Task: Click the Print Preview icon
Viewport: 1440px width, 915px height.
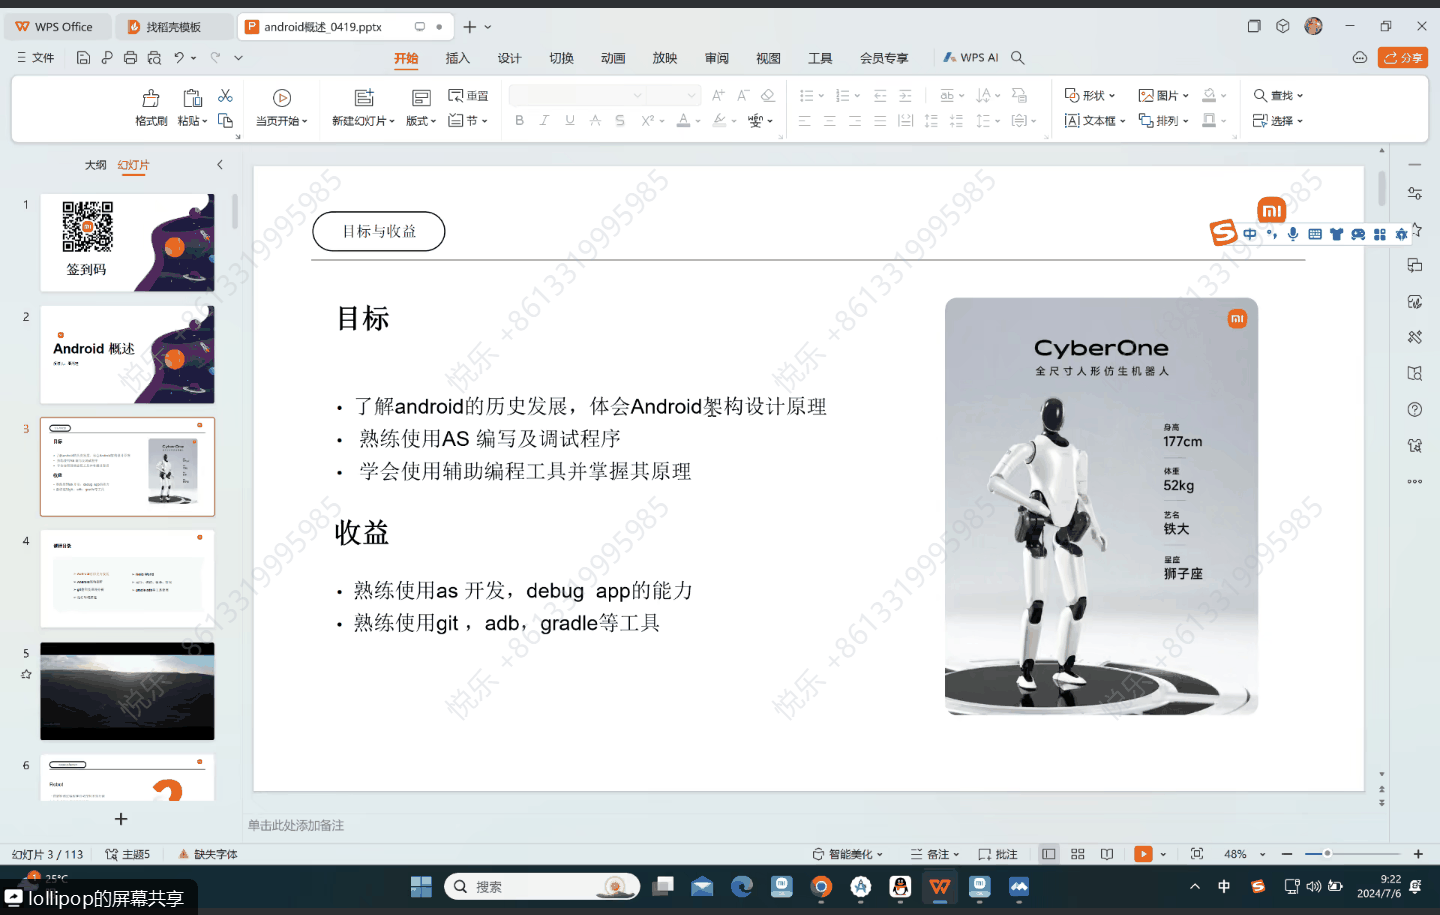Action: [x=154, y=58]
